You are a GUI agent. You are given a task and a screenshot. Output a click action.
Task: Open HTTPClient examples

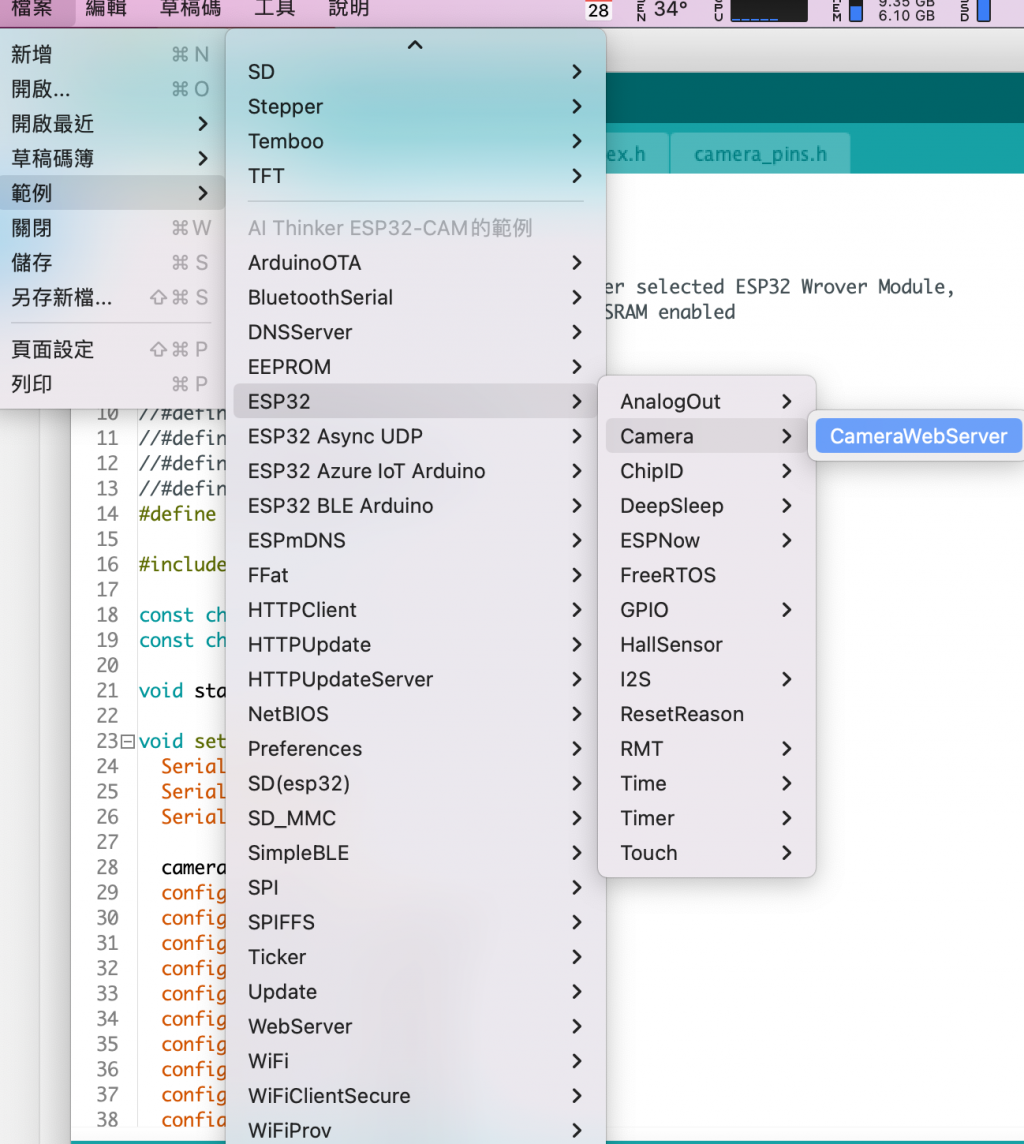tap(416, 610)
